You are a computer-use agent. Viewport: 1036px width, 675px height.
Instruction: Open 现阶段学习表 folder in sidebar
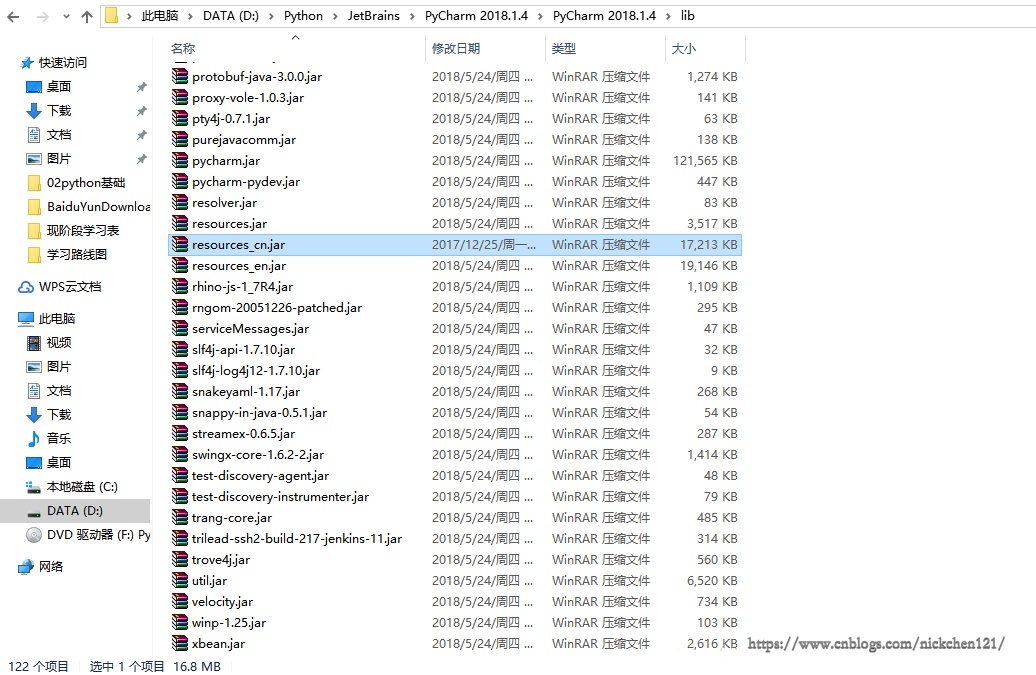[83, 231]
